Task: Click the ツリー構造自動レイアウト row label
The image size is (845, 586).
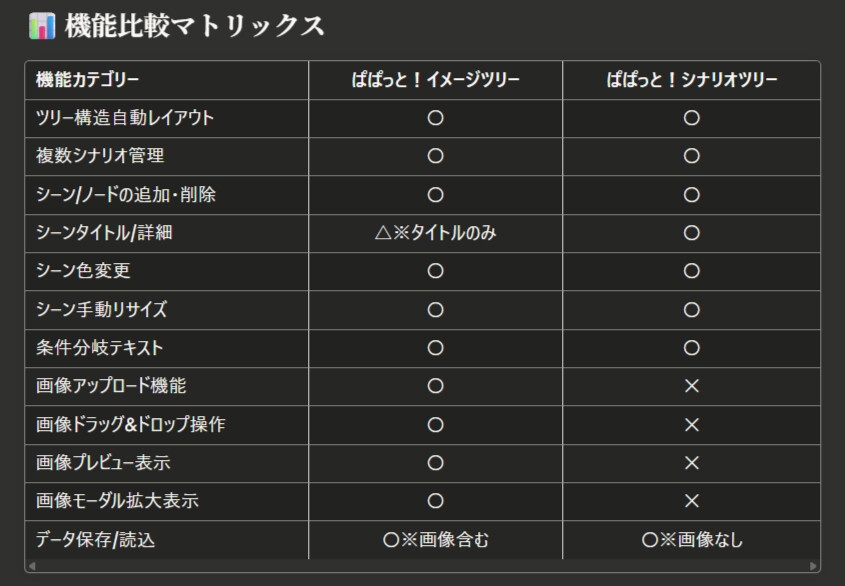Action: tap(125, 118)
